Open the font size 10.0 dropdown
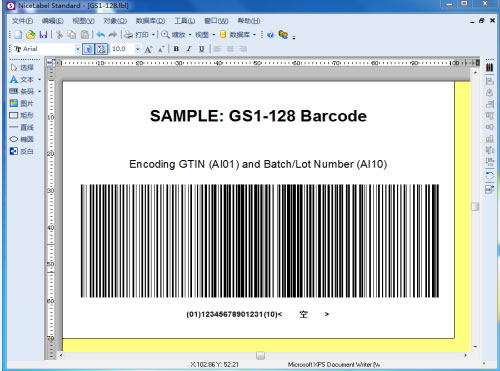 137,49
